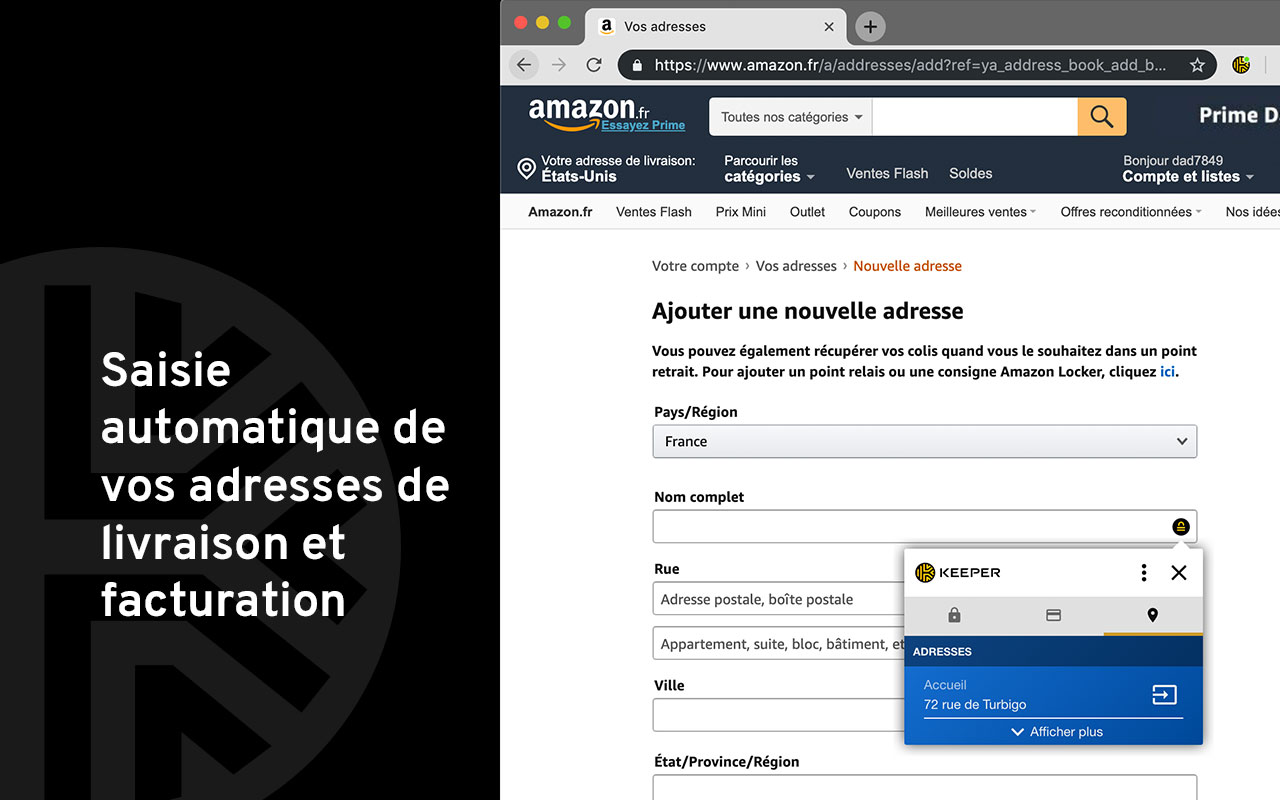The image size is (1280, 800).
Task: Click the Keeper extension icon in browser toolbar
Action: tap(1241, 65)
